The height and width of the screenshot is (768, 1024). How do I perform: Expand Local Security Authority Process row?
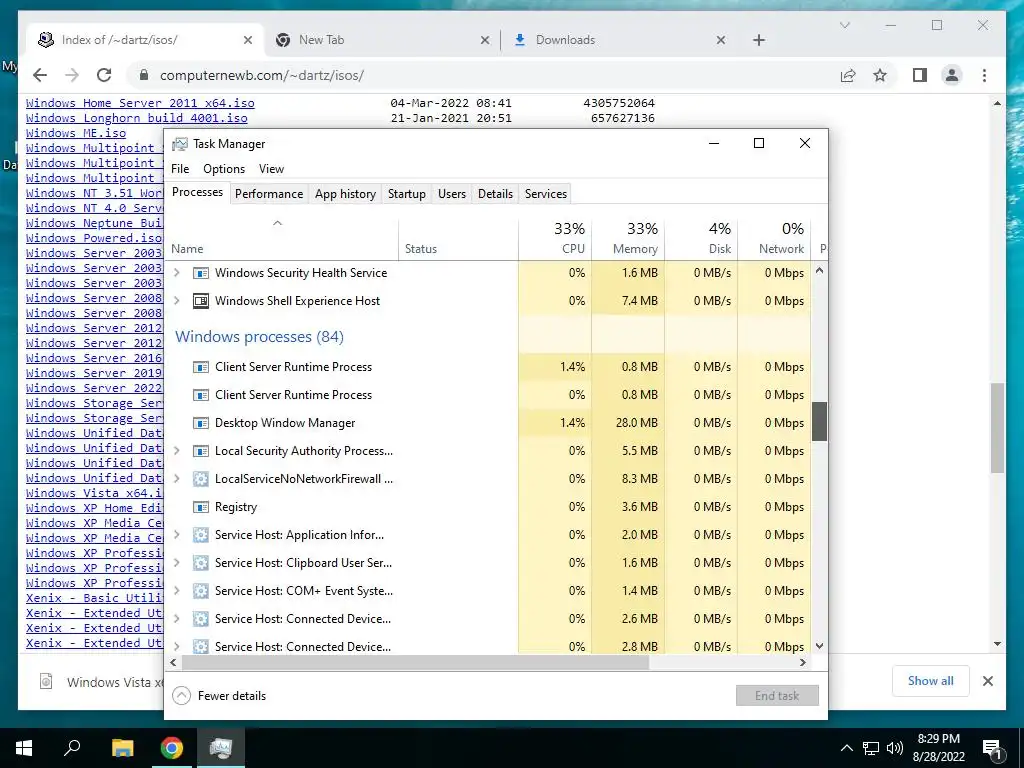coord(176,451)
